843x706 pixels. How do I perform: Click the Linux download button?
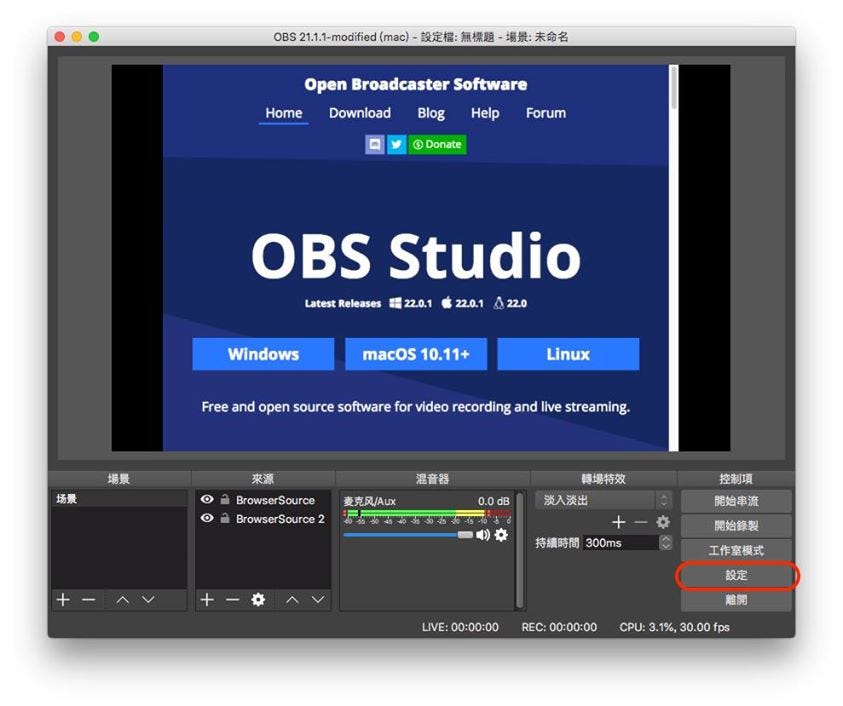tap(568, 354)
